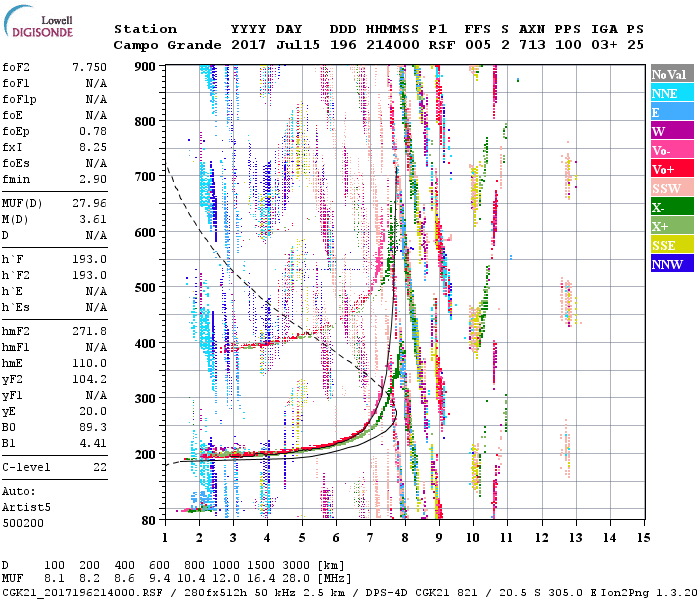Select the Vo- pink legend swatch
Viewport: 700px width, 600px height.
point(672,150)
